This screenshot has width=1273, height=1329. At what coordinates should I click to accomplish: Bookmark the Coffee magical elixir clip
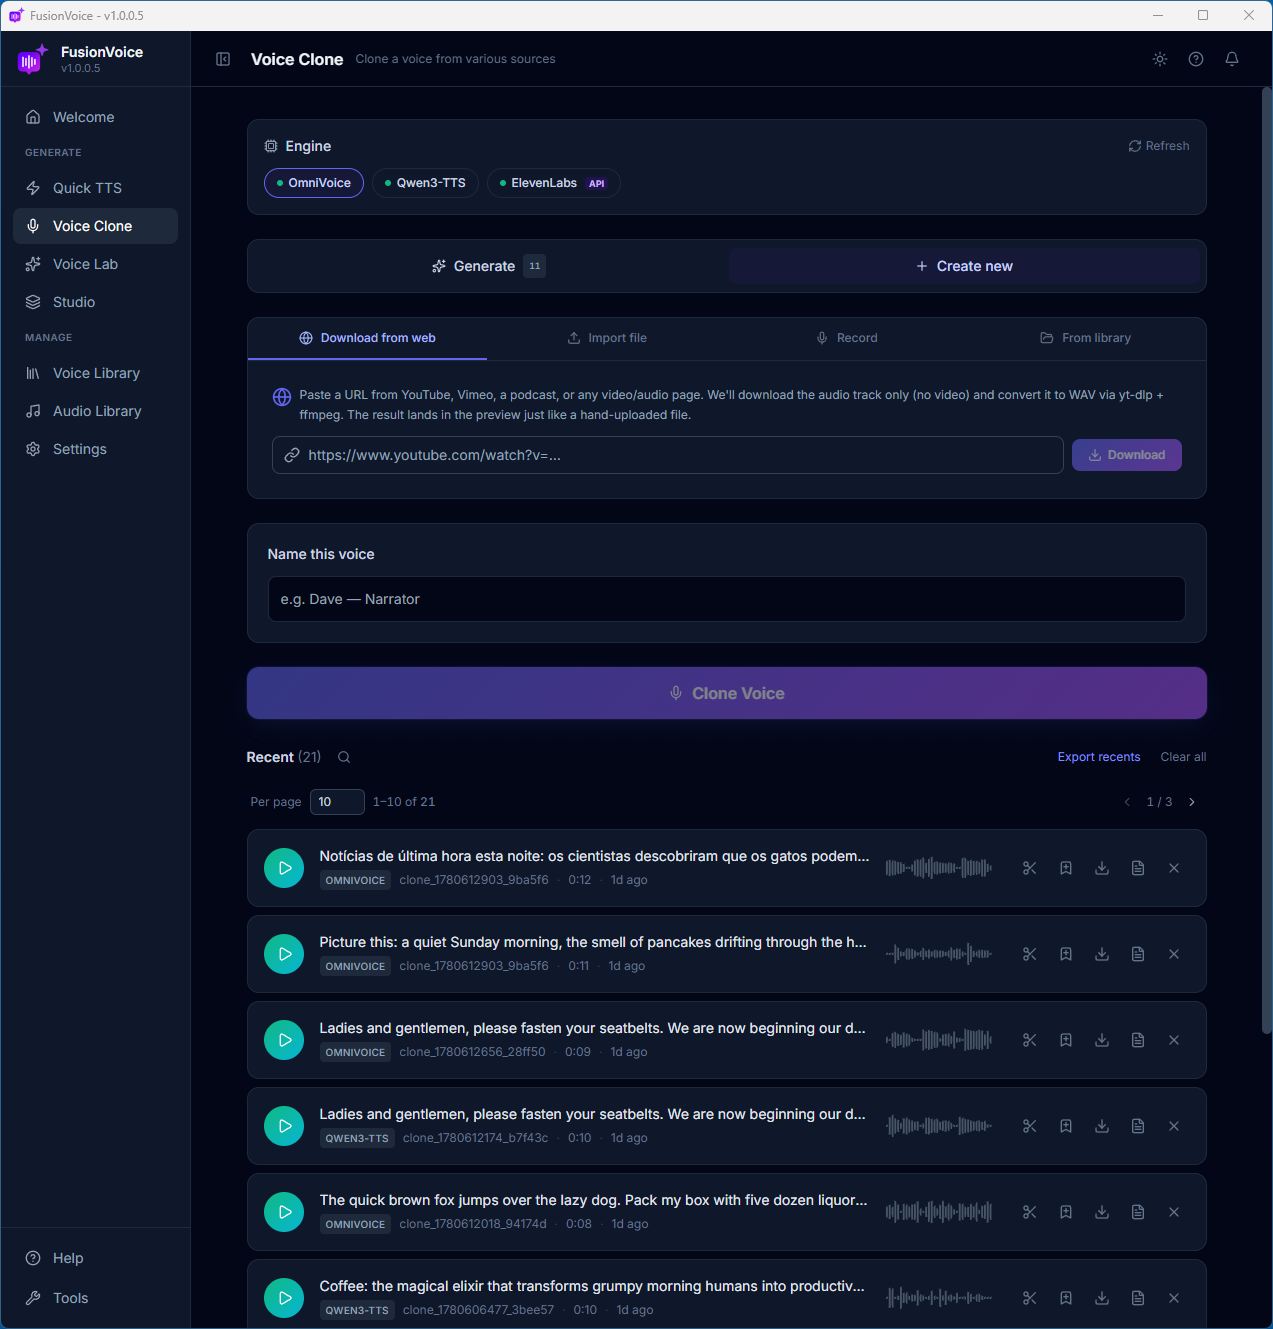point(1066,1298)
